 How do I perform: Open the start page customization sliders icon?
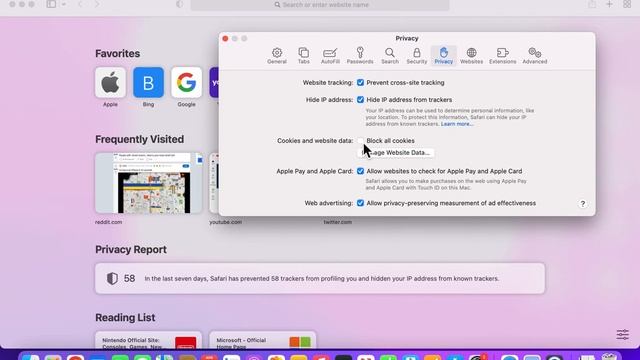pyautogui.click(x=622, y=334)
